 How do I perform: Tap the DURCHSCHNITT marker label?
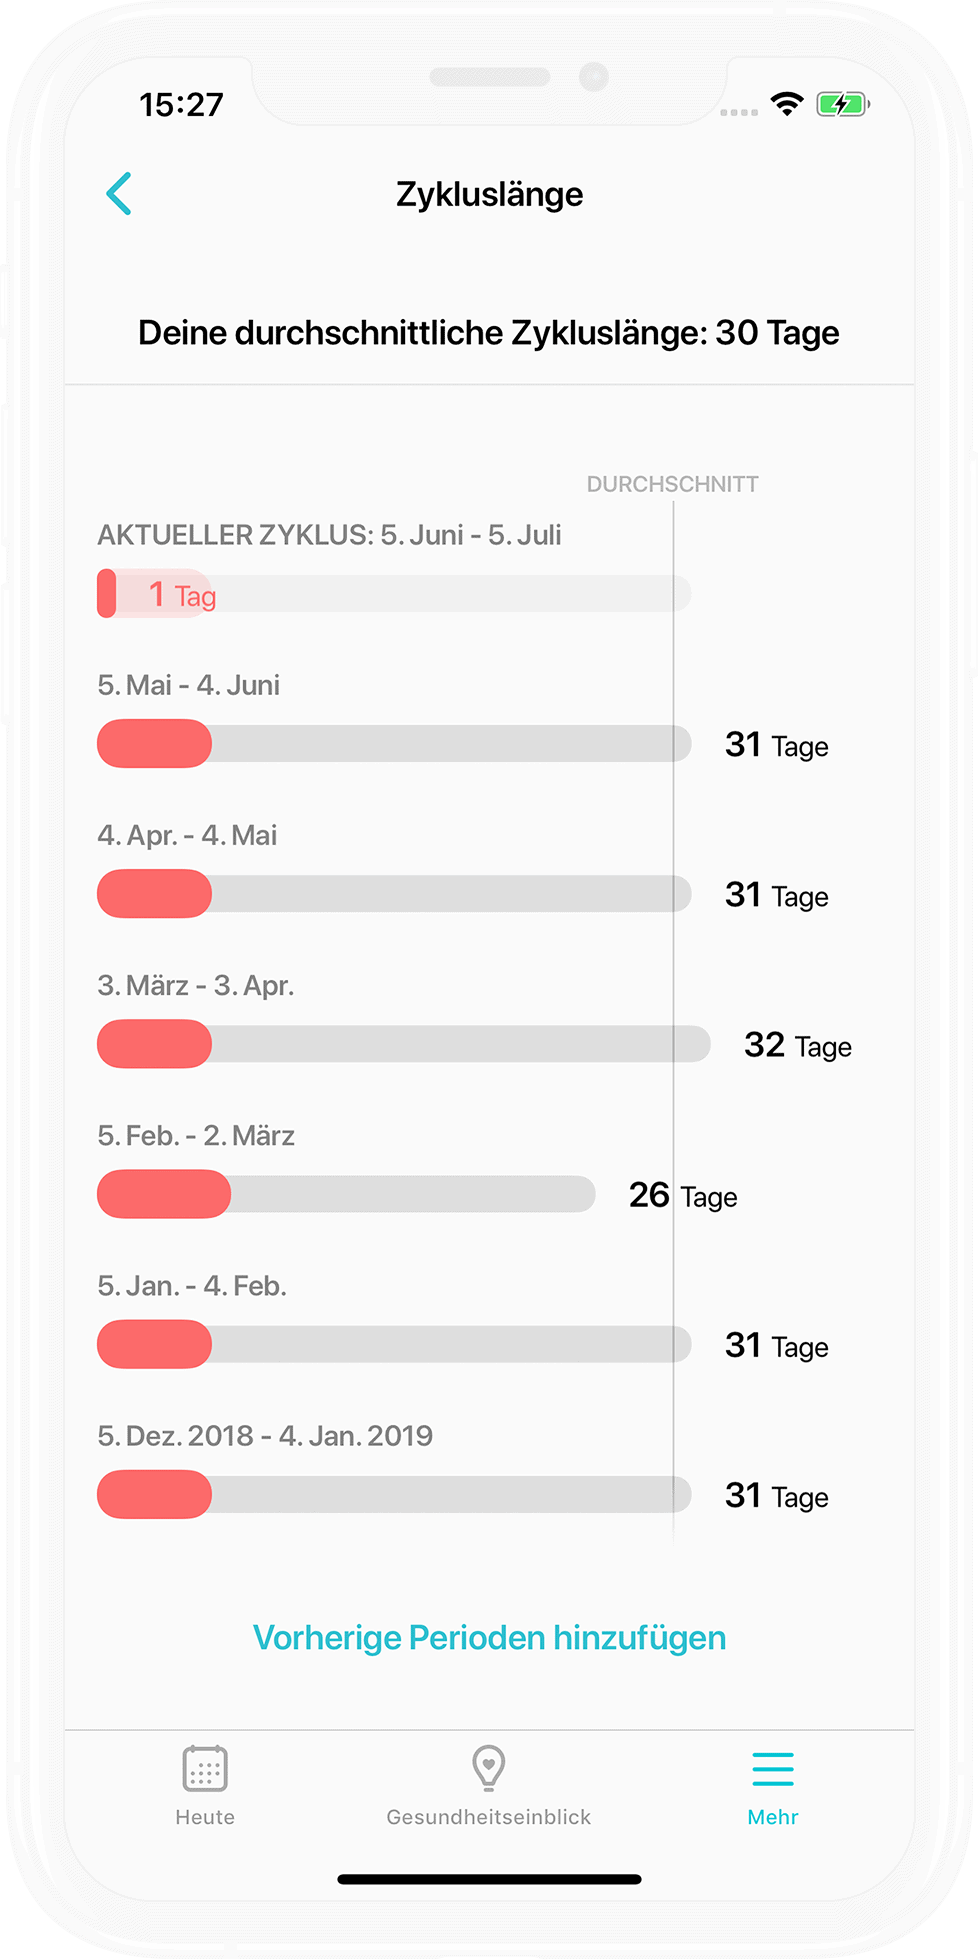[672, 485]
